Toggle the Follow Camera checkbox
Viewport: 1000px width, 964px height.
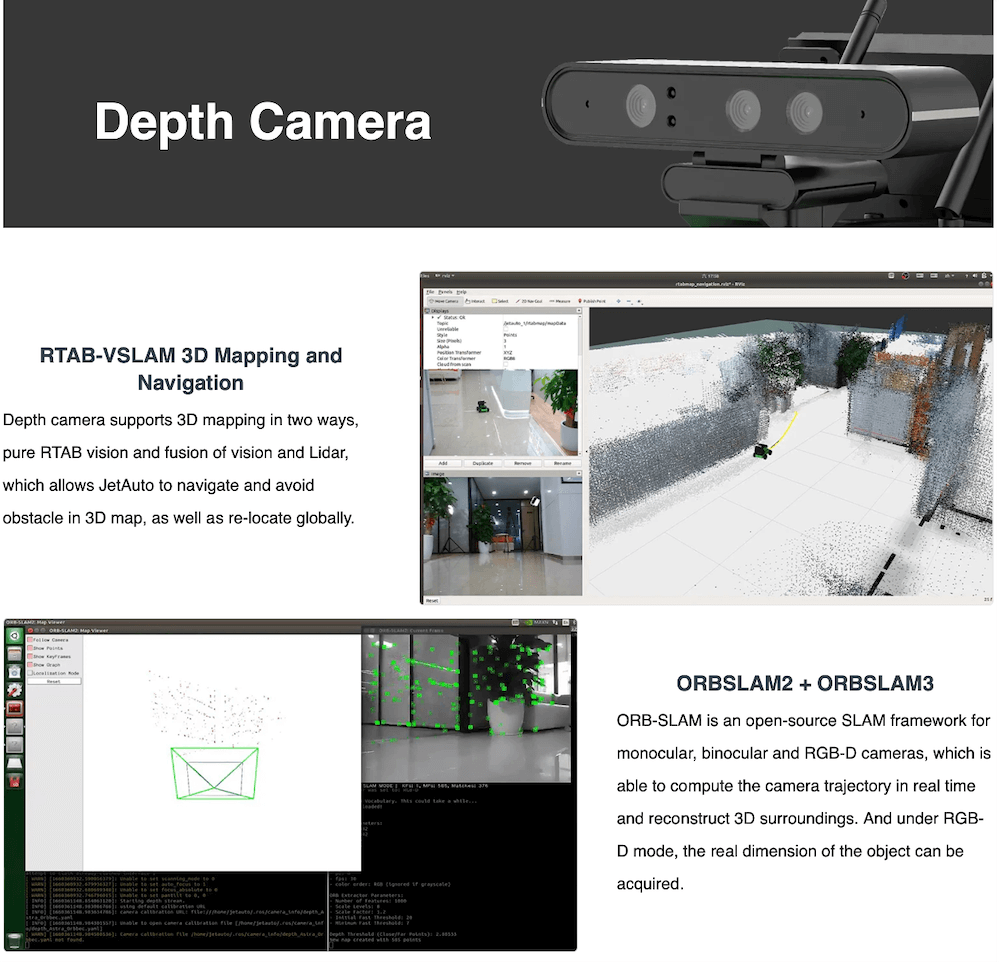click(x=30, y=639)
